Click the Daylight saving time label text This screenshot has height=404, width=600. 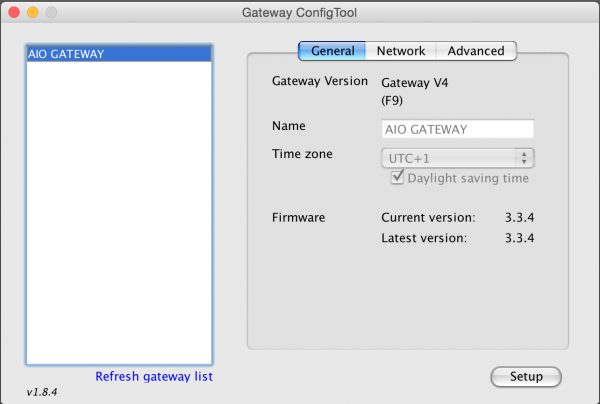click(468, 178)
